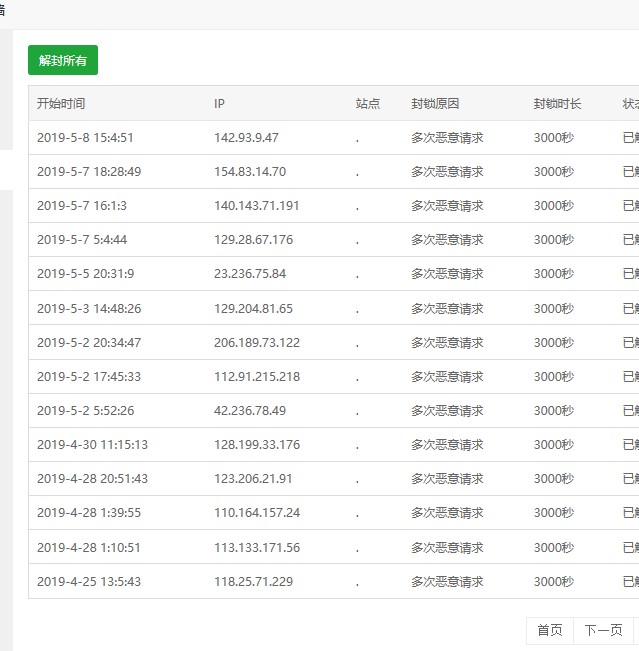This screenshot has height=651, width=639.
Task: Select IP cell 110.164.157.24
Action: click(257, 513)
